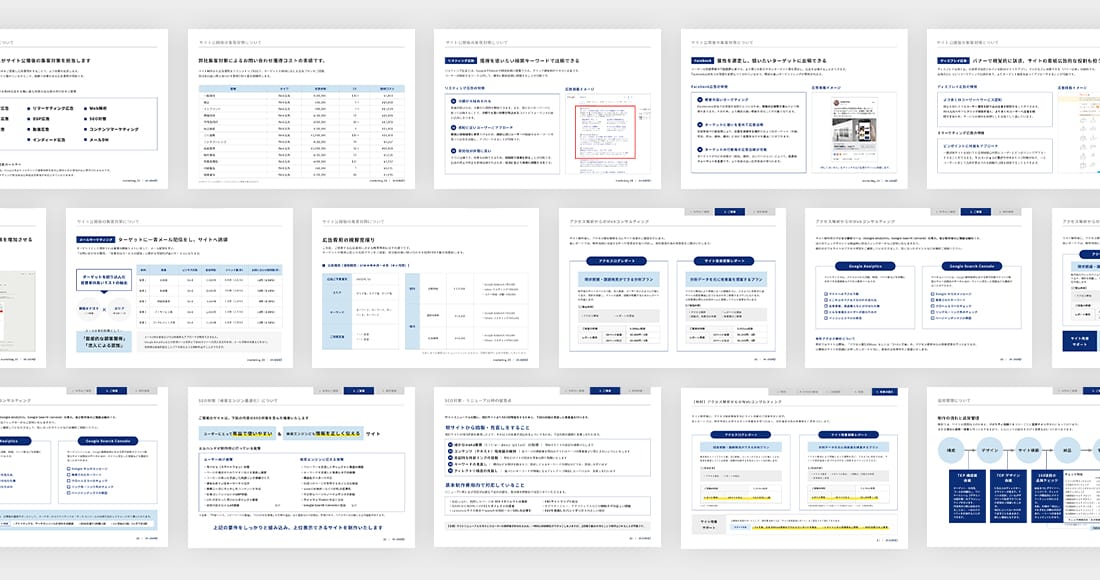Open the slide with Google Analytics and Search Console boxes
Viewport: 1100px width, 580px height.
(918, 288)
